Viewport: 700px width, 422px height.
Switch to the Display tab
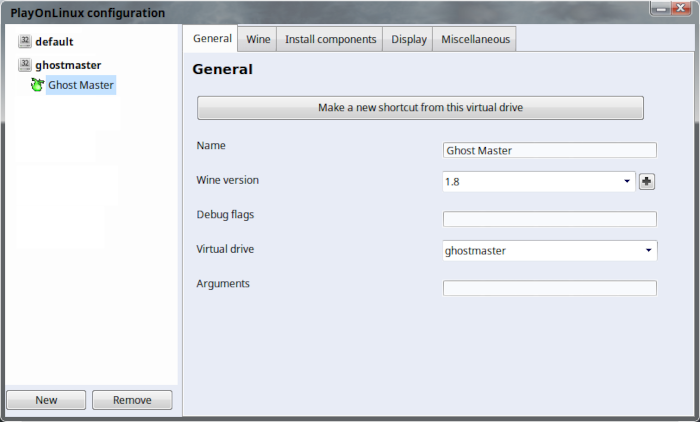coord(409,39)
